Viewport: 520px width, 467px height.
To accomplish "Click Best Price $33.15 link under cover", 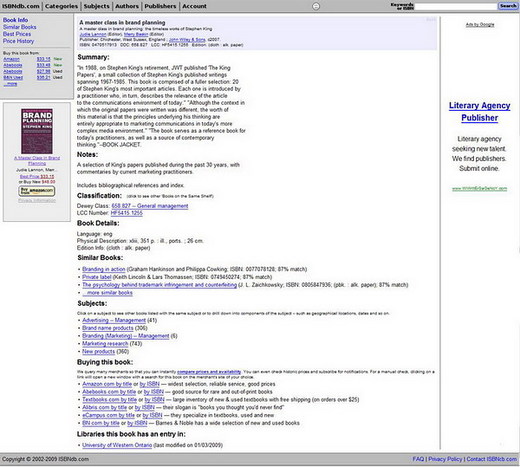I will (37, 176).
